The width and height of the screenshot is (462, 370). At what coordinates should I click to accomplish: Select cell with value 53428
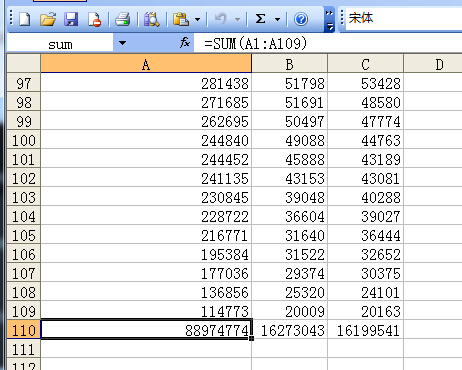365,83
